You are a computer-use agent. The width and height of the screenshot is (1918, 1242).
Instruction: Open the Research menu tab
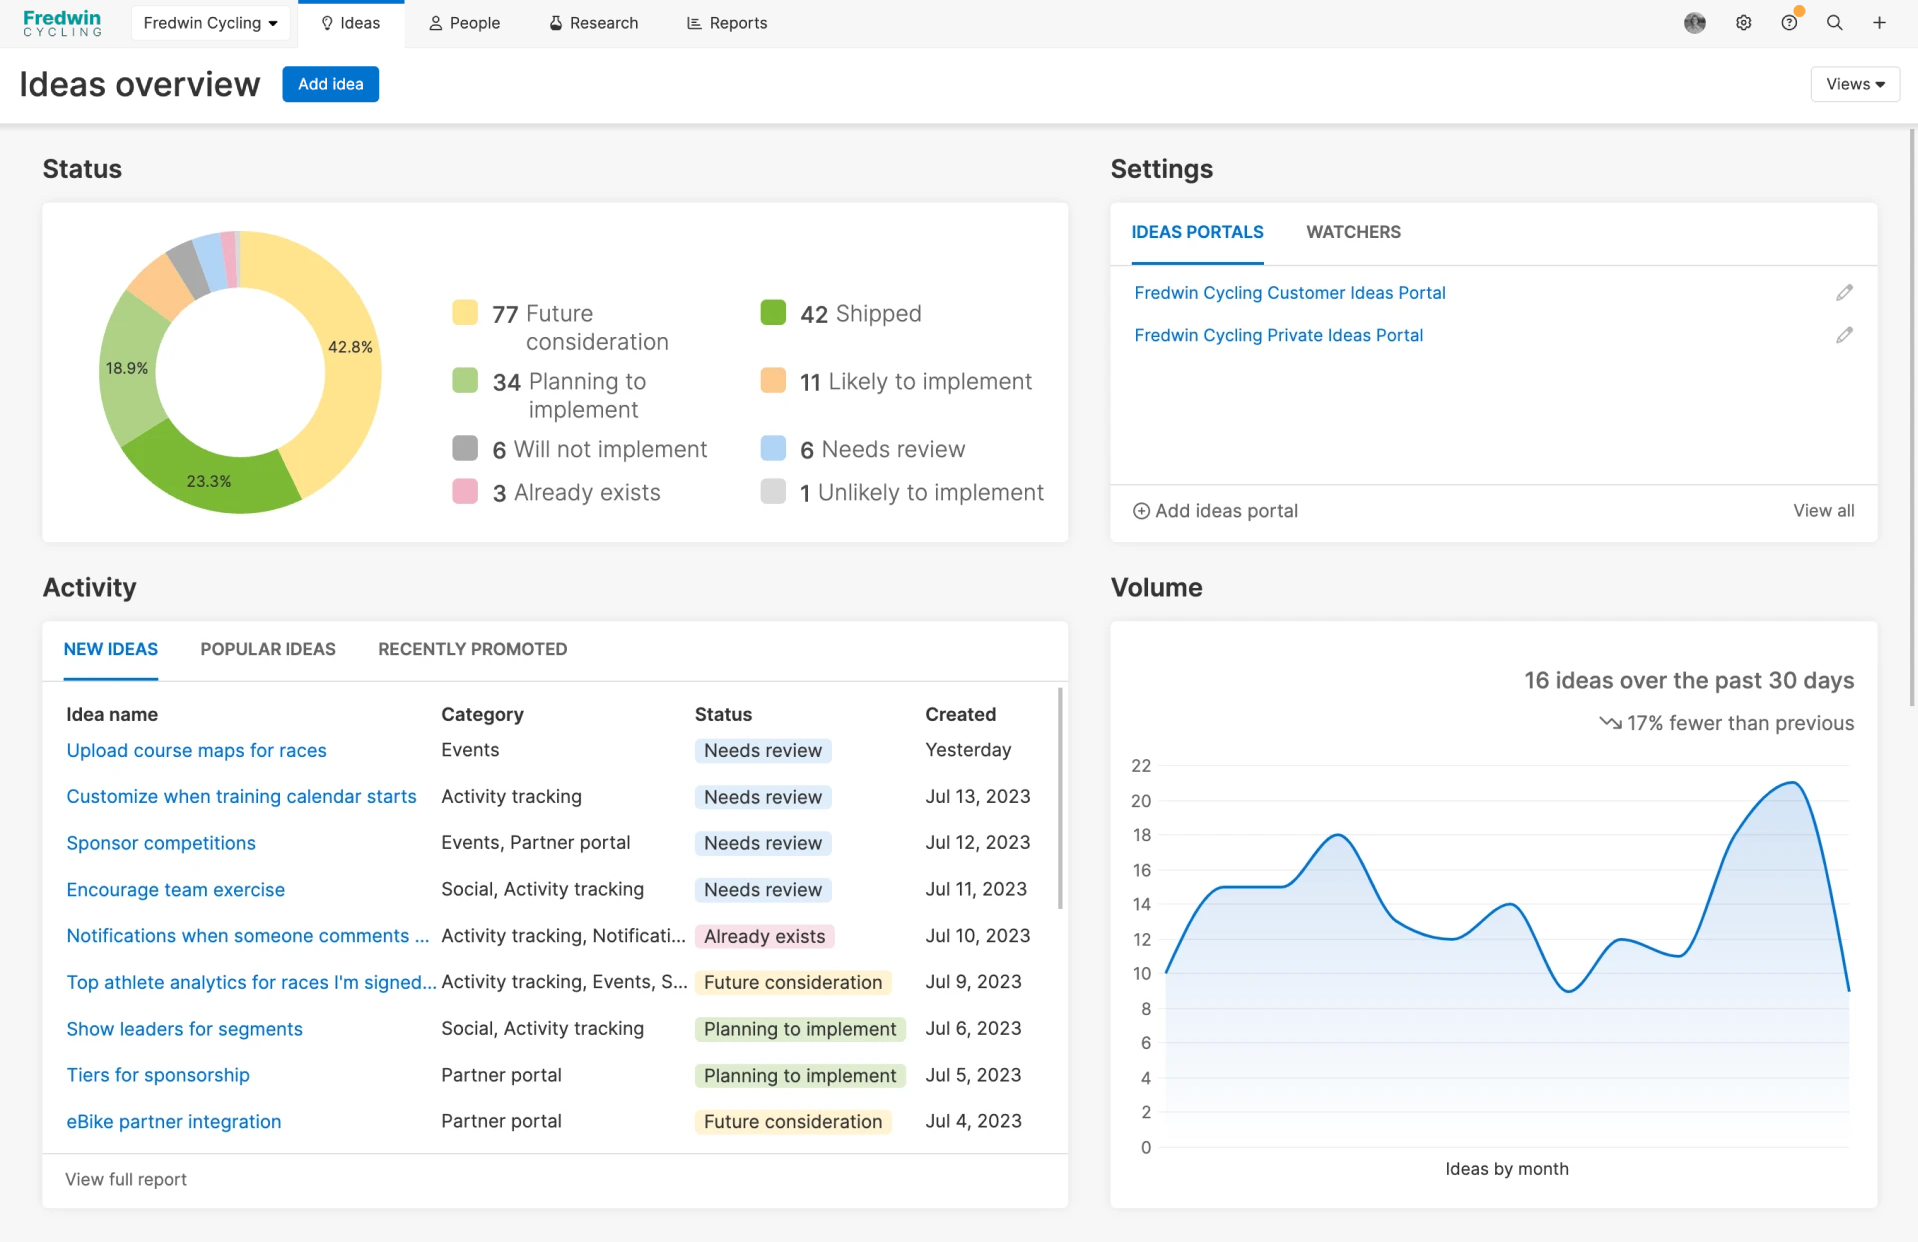click(593, 23)
